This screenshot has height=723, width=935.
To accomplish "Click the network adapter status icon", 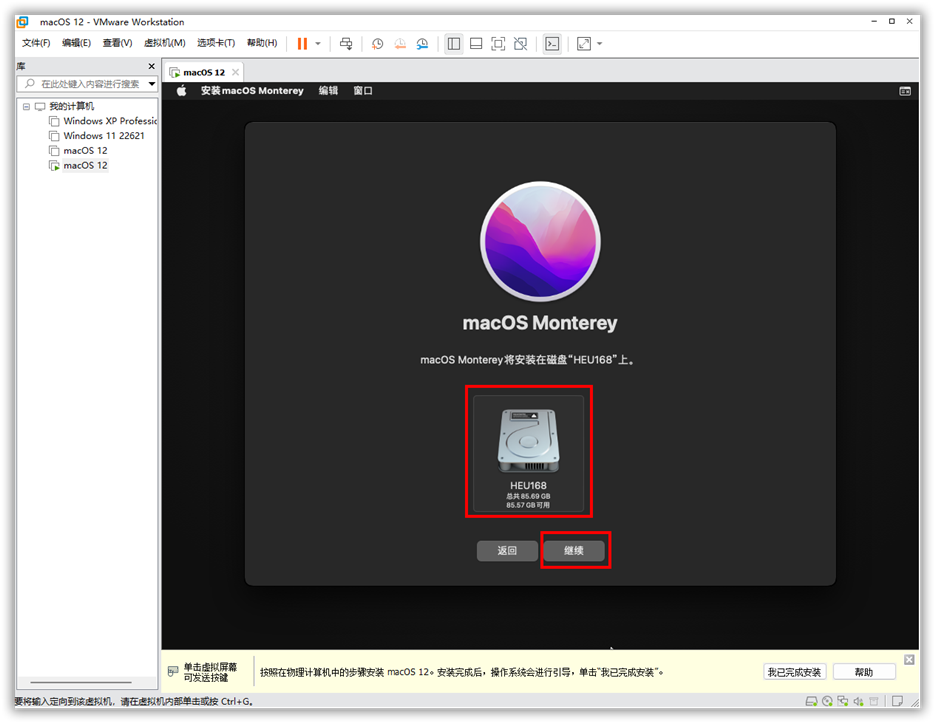I will point(843,702).
